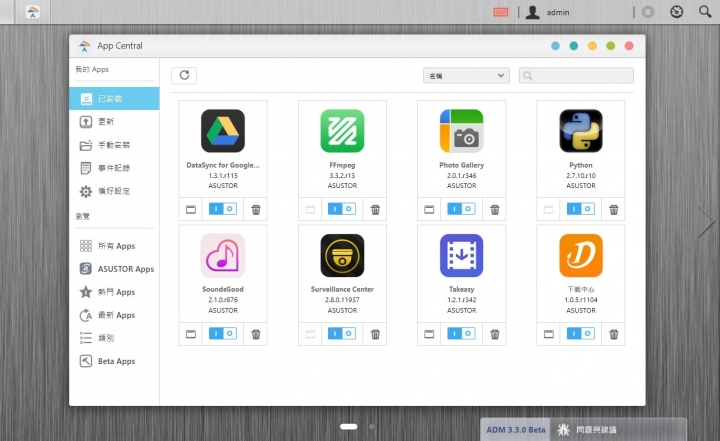The height and width of the screenshot is (441, 720).
Task: Select the Installed (已安裝) sidebar item
Action: [x=114, y=98]
